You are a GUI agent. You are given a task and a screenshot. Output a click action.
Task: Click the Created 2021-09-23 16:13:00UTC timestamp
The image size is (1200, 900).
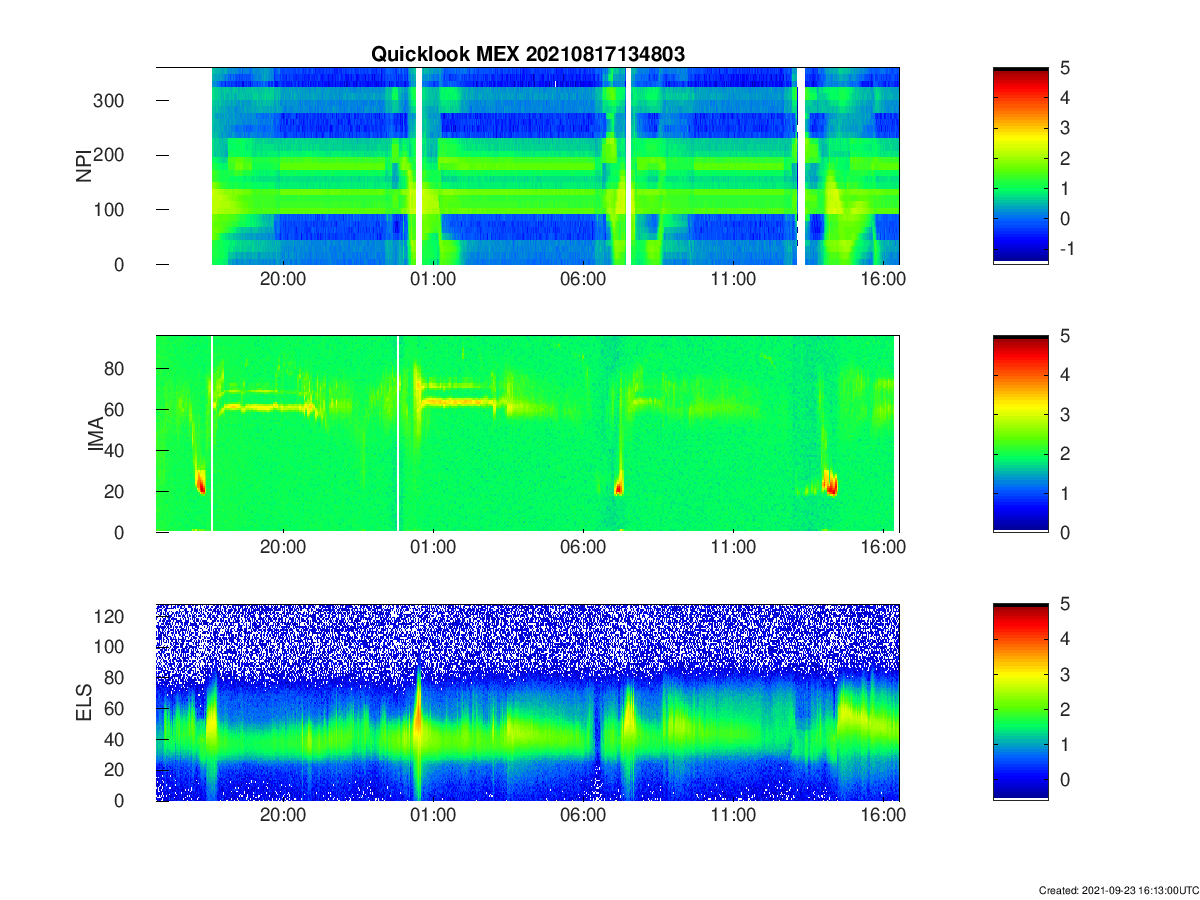tap(1118, 890)
